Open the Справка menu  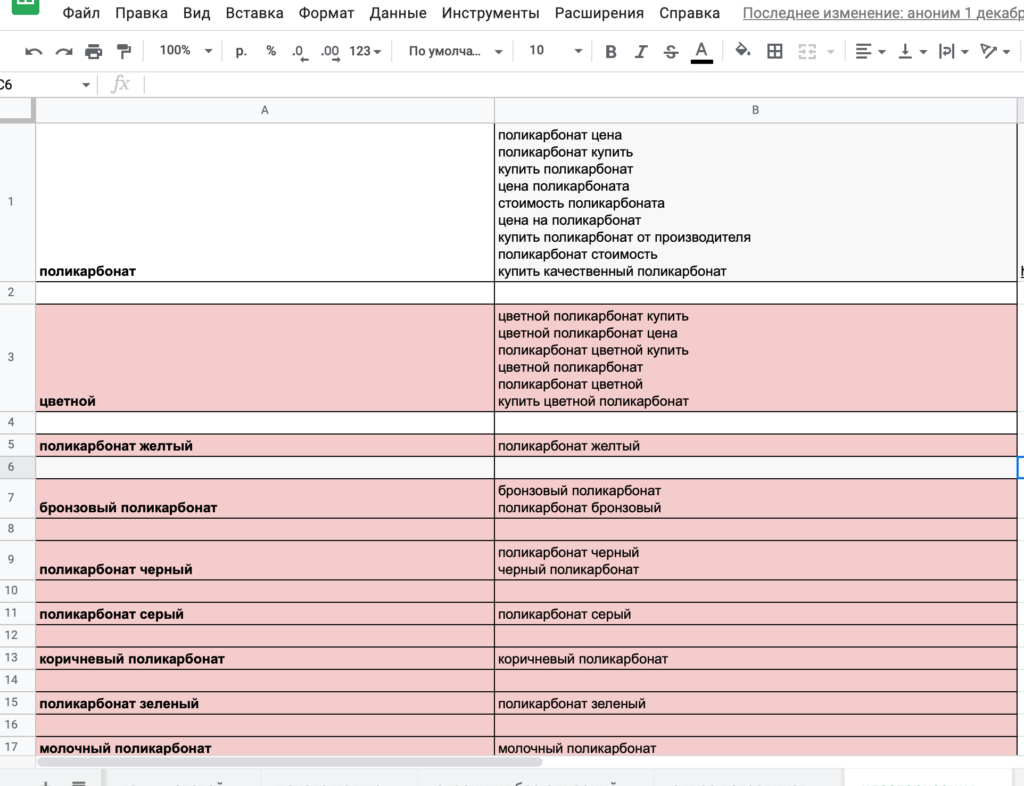[x=689, y=13]
